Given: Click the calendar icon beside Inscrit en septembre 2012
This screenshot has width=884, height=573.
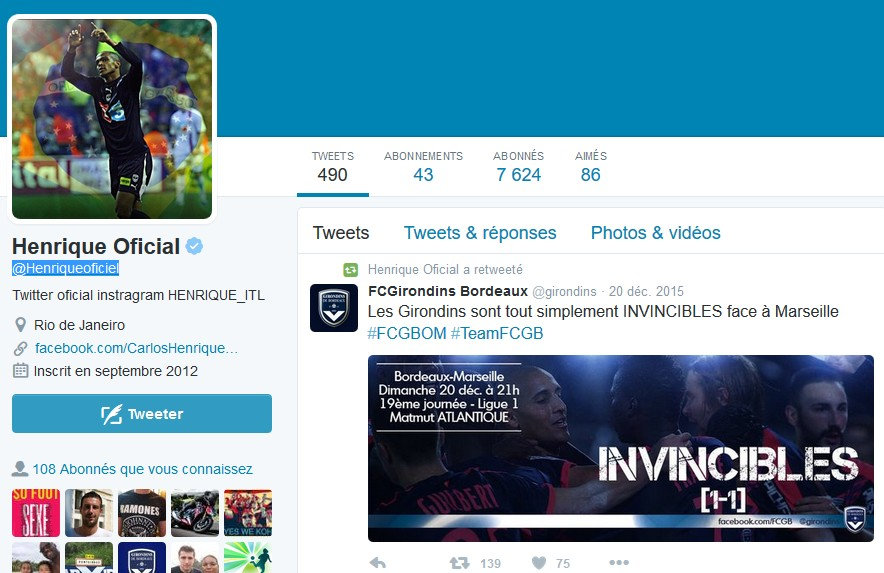Looking at the screenshot, I should click(20, 371).
